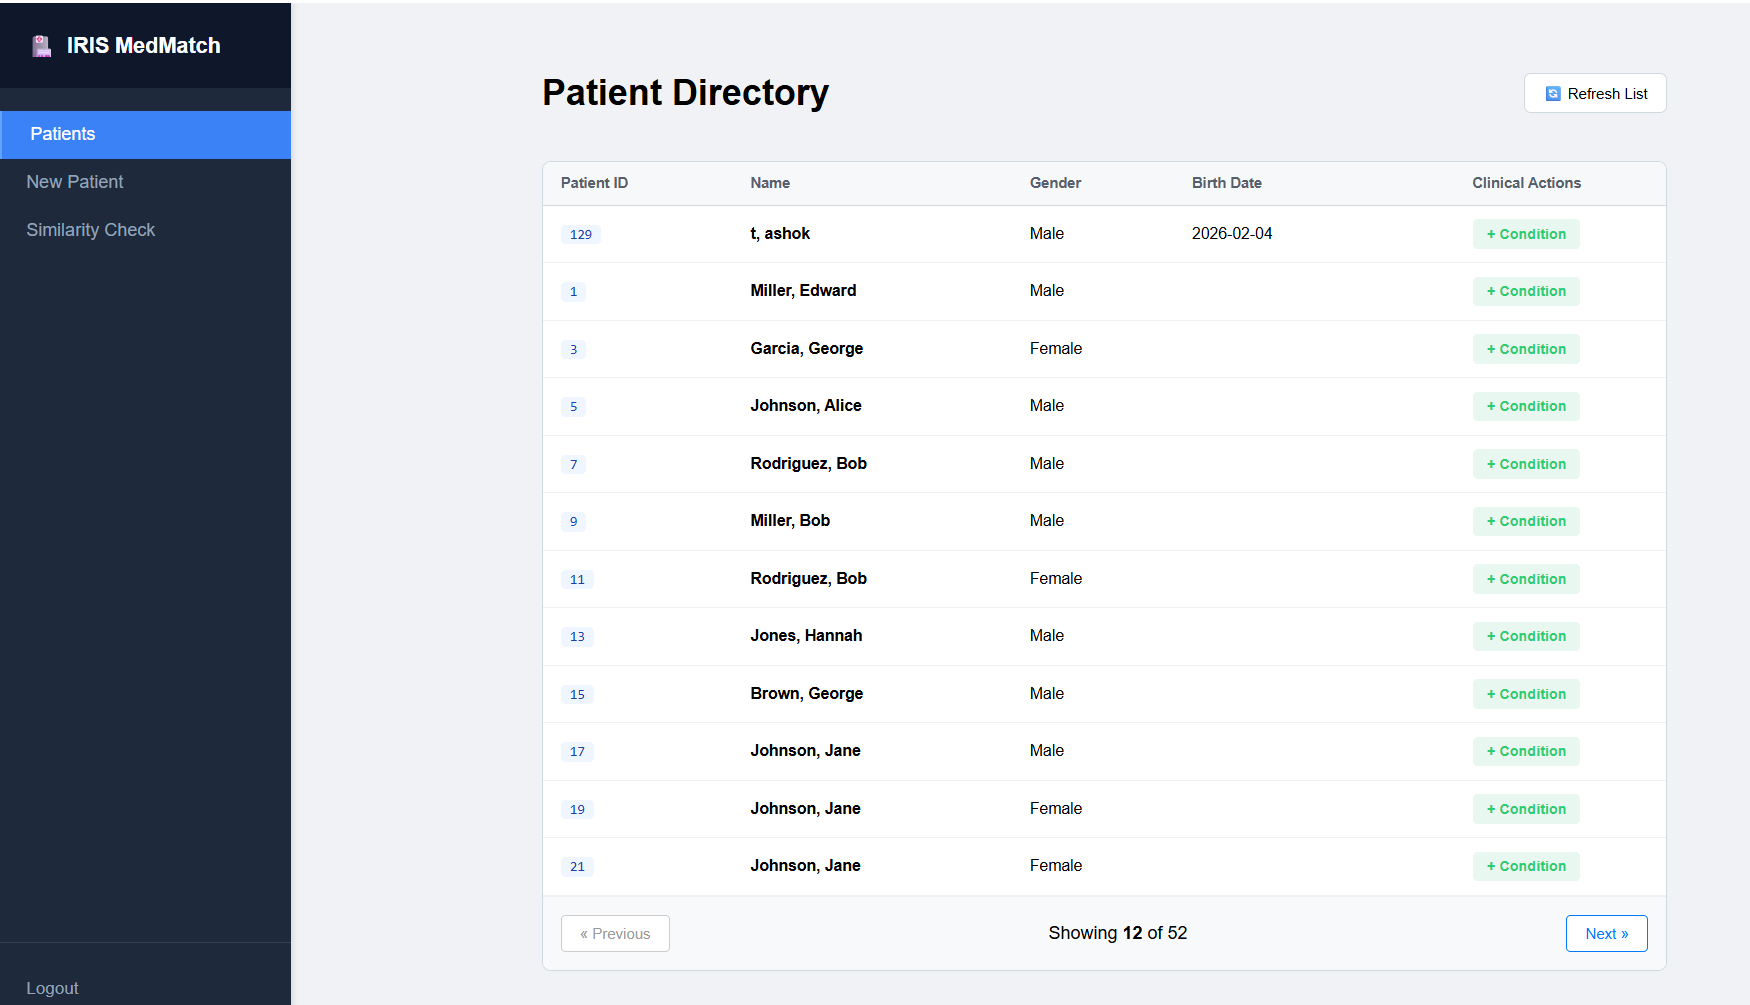Click the Patient ID column header

point(594,183)
